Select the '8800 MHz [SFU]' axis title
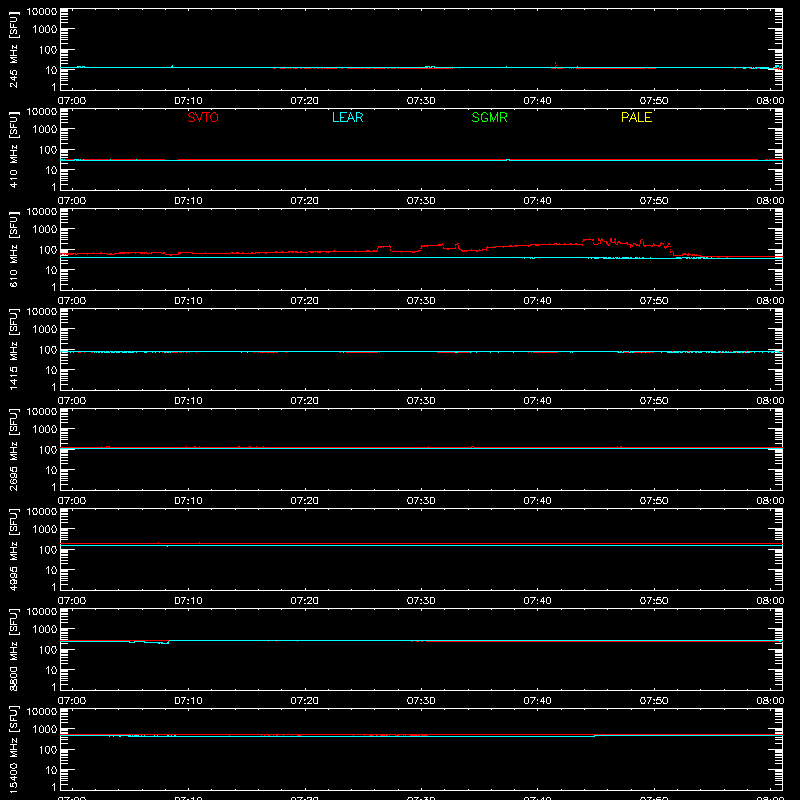The image size is (800, 800). click(x=13, y=649)
